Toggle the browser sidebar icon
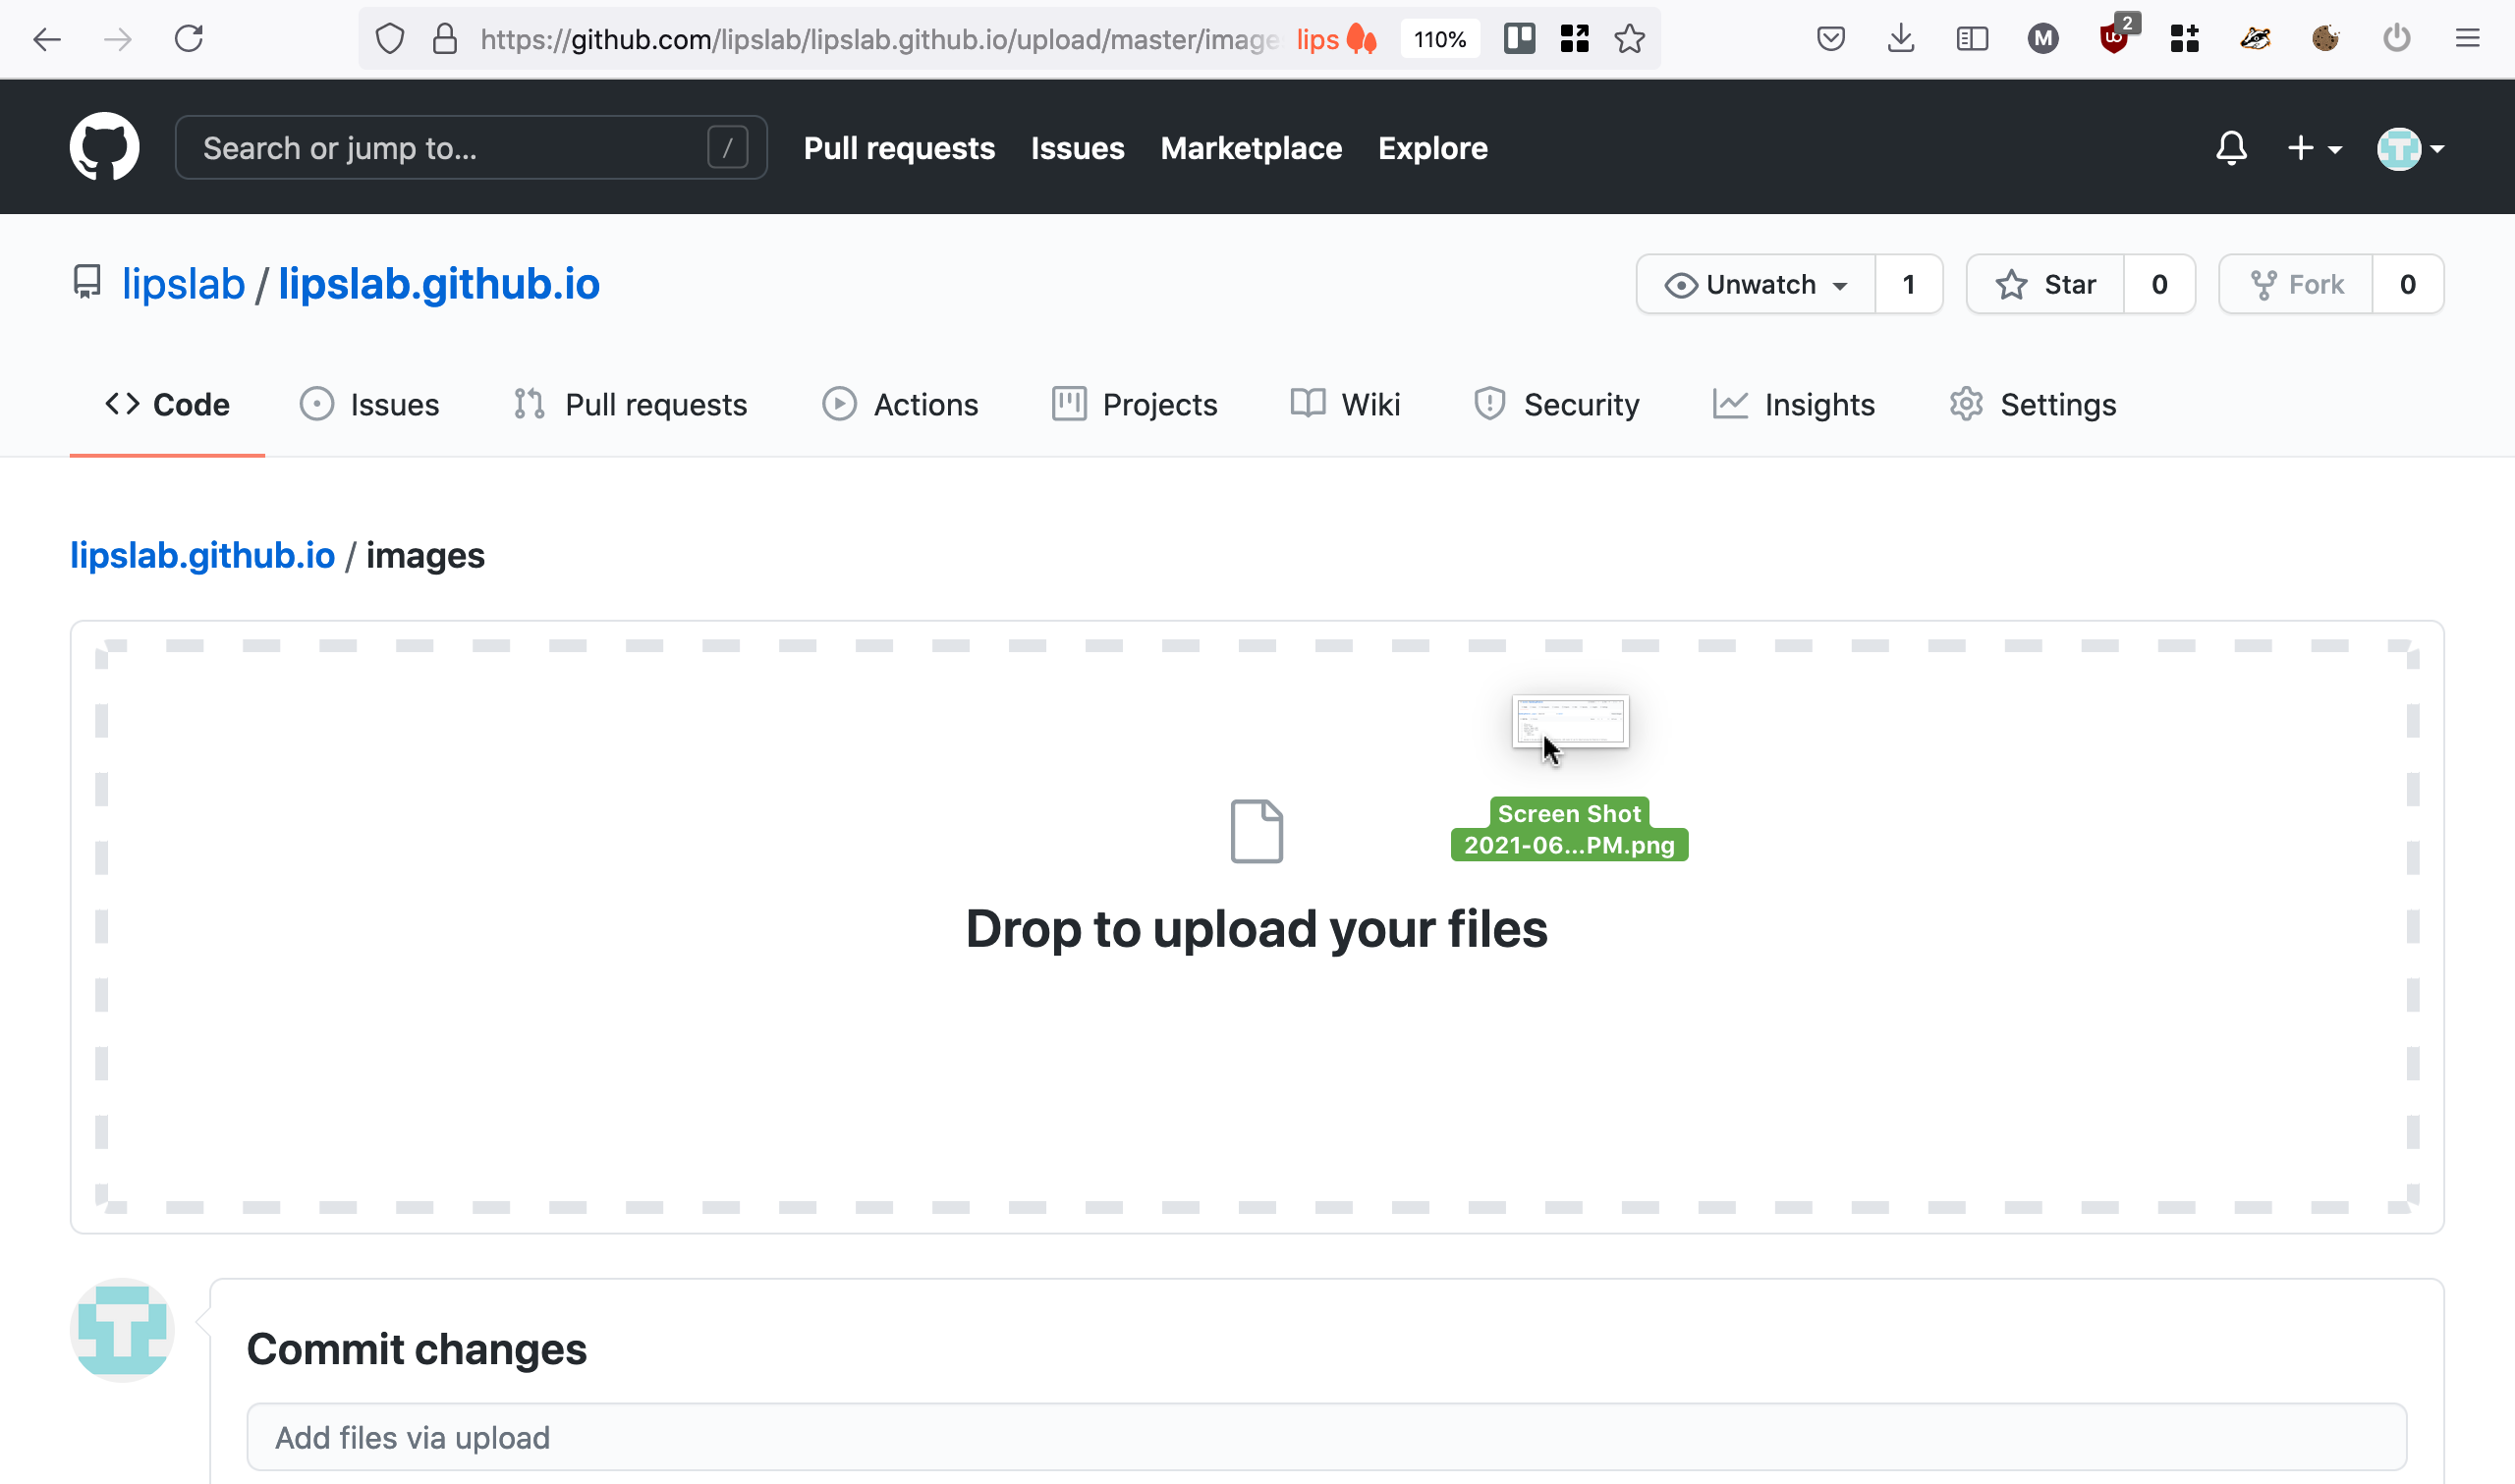Image resolution: width=2515 pixels, height=1484 pixels. click(1972, 39)
